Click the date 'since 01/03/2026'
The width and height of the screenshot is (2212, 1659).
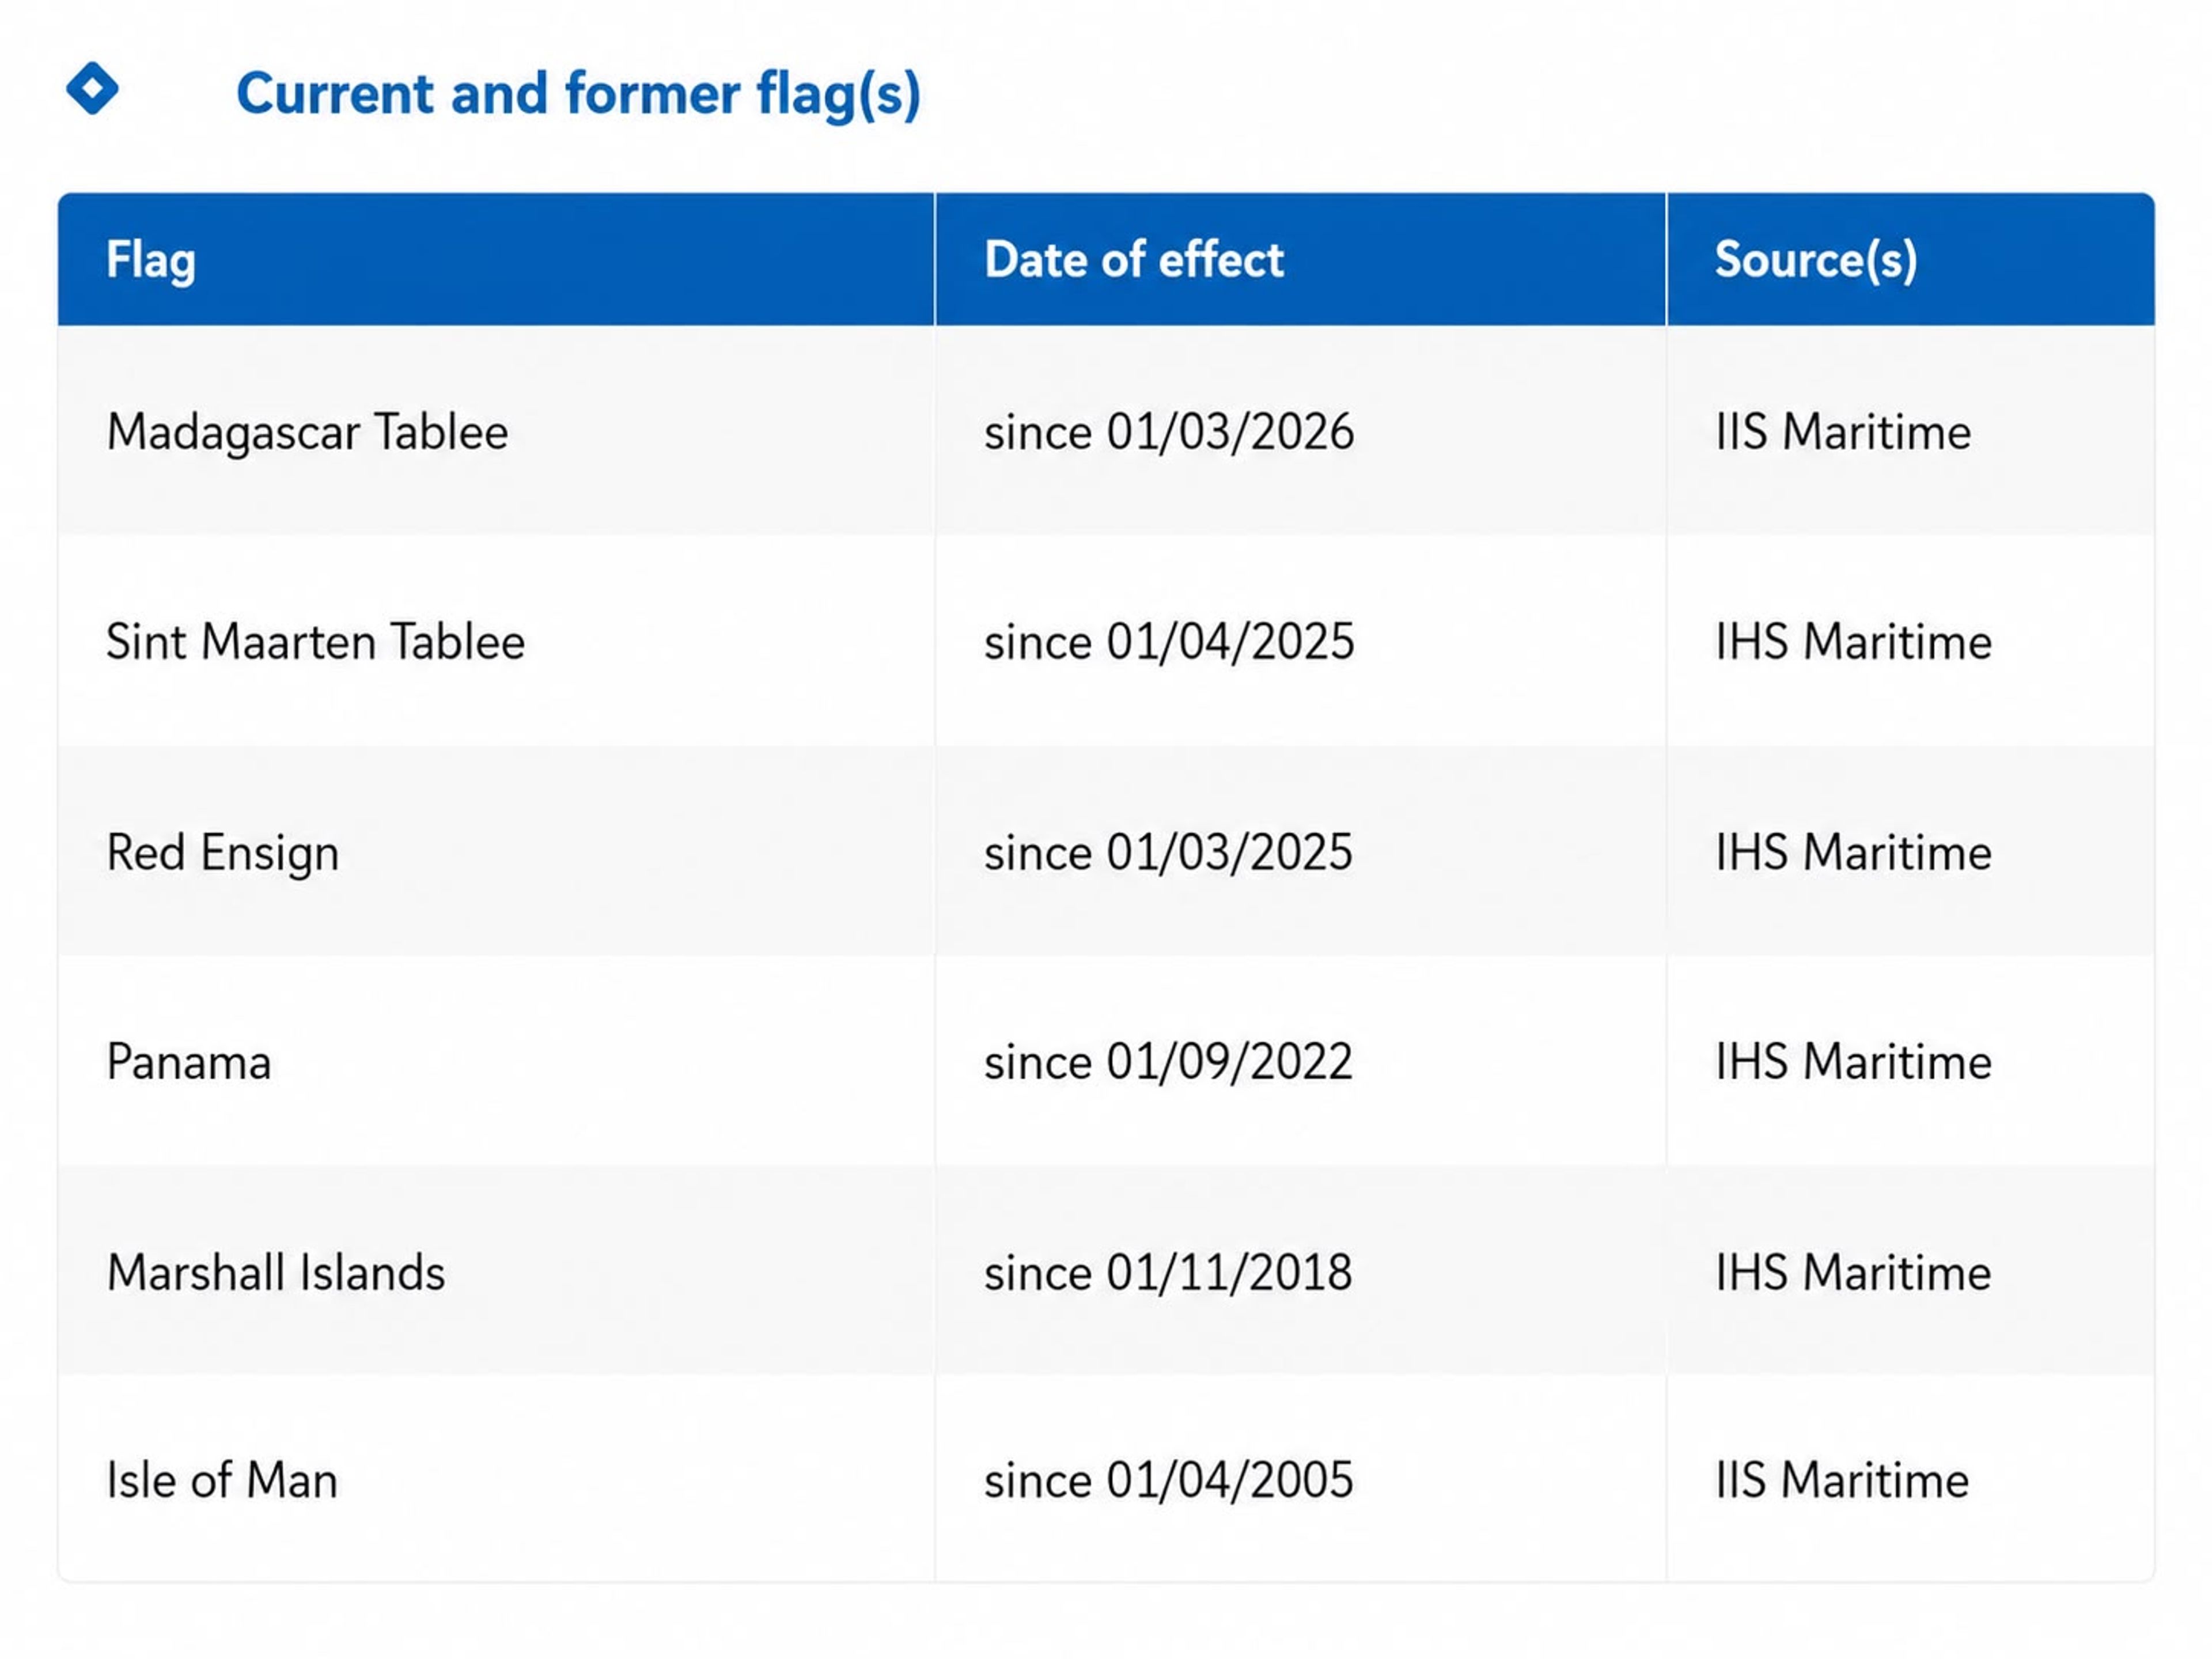[x=1169, y=432]
